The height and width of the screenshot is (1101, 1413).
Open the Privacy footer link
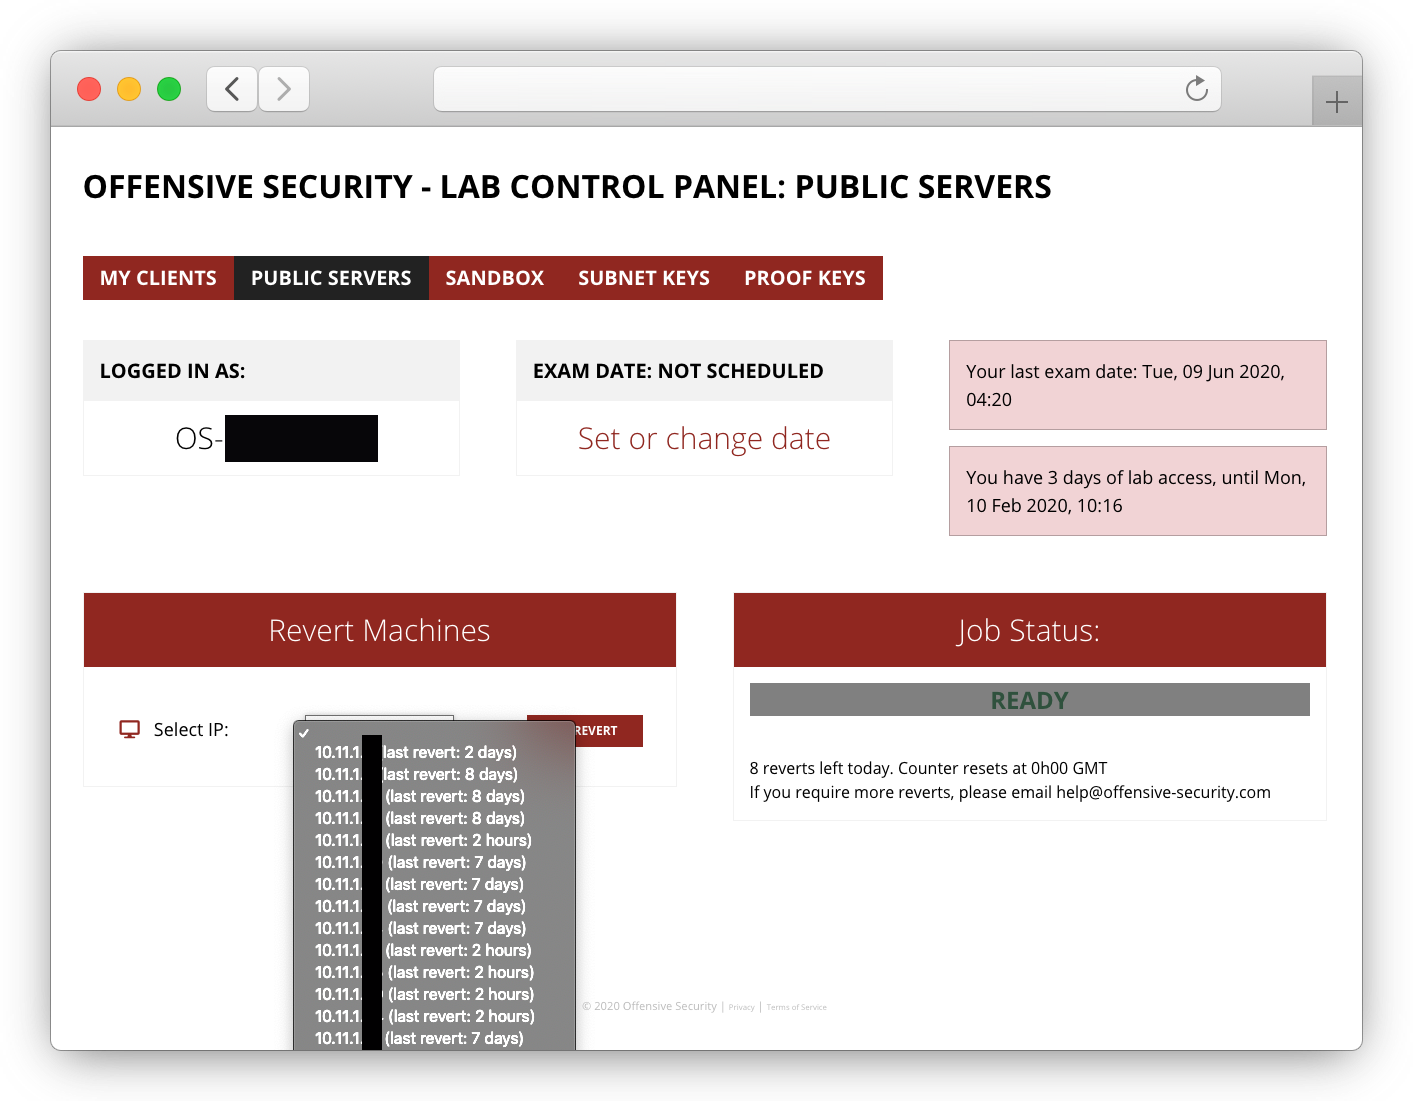point(741,1007)
